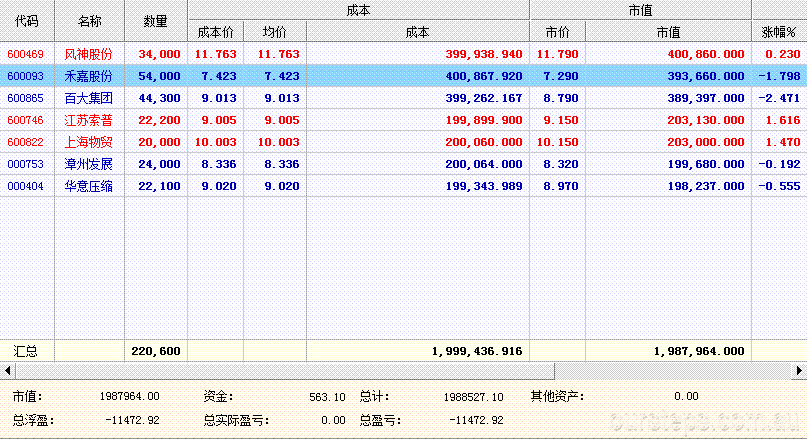Click the 涨幅% column header
Image resolution: width=807 pixels, height=439 pixels.
[779, 32]
